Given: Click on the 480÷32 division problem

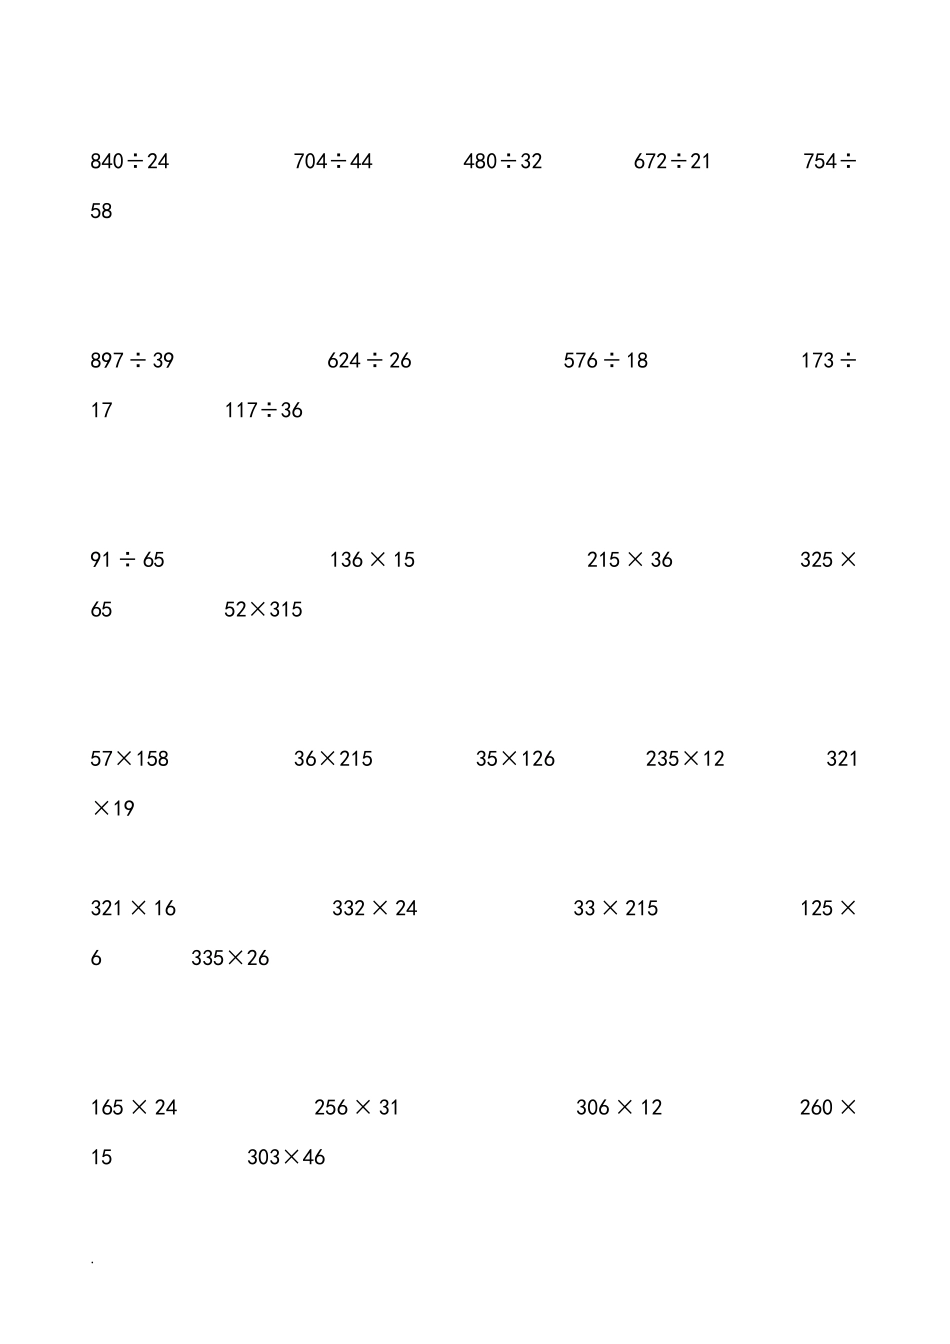Looking at the screenshot, I should 503,161.
